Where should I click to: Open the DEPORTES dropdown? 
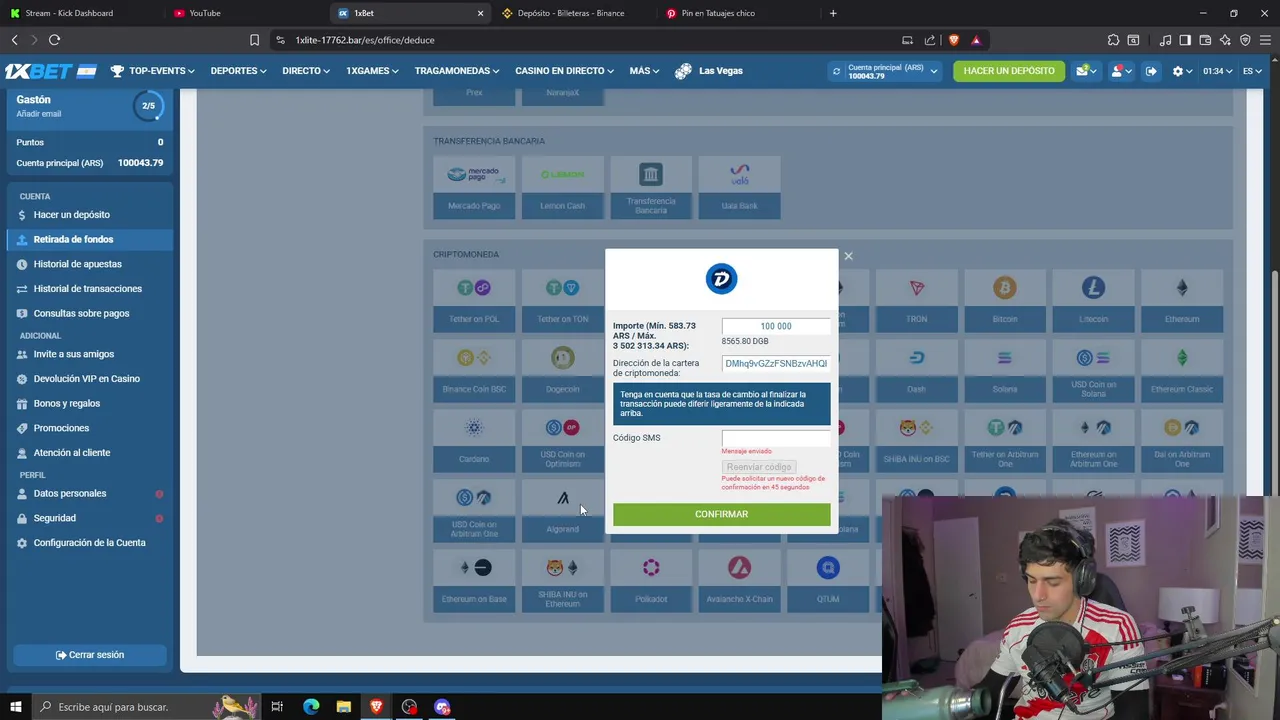(x=238, y=71)
